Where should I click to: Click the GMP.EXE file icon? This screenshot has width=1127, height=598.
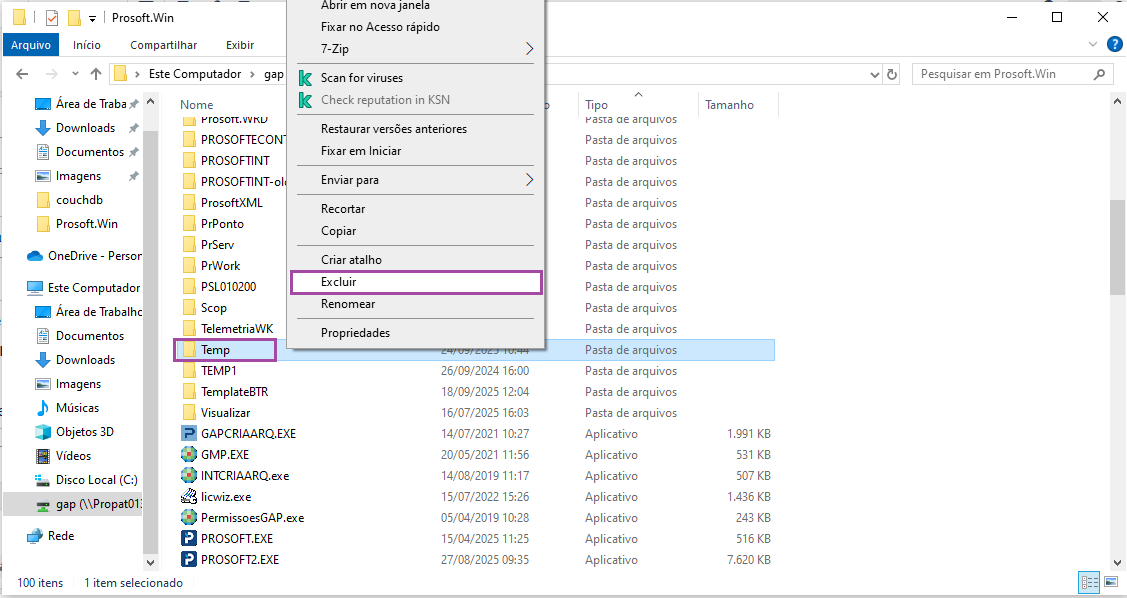(189, 455)
